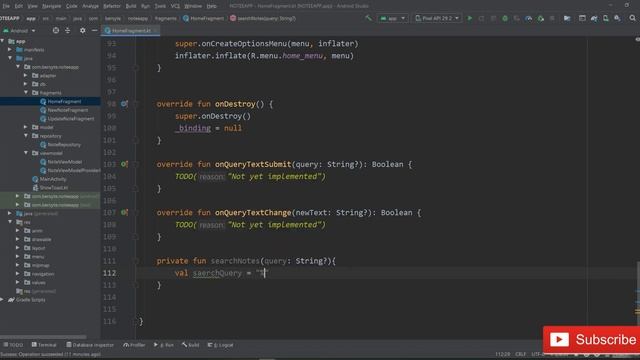Click the searchNotes breadcrumb in navigation bar
640x360 pixels.
[x=263, y=18]
